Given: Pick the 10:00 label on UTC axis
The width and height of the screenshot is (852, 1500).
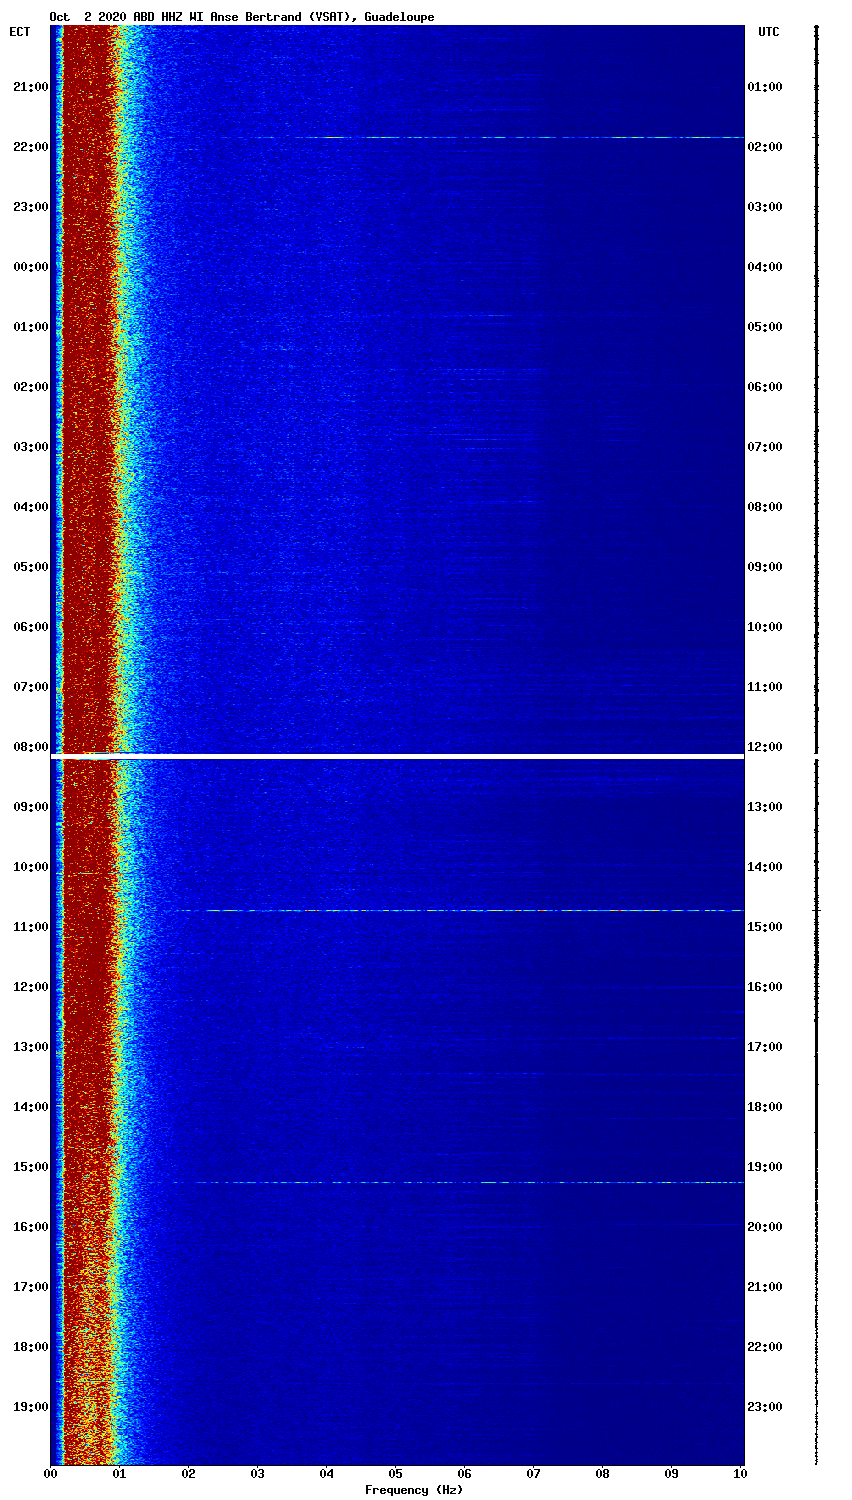Looking at the screenshot, I should coord(765,627).
